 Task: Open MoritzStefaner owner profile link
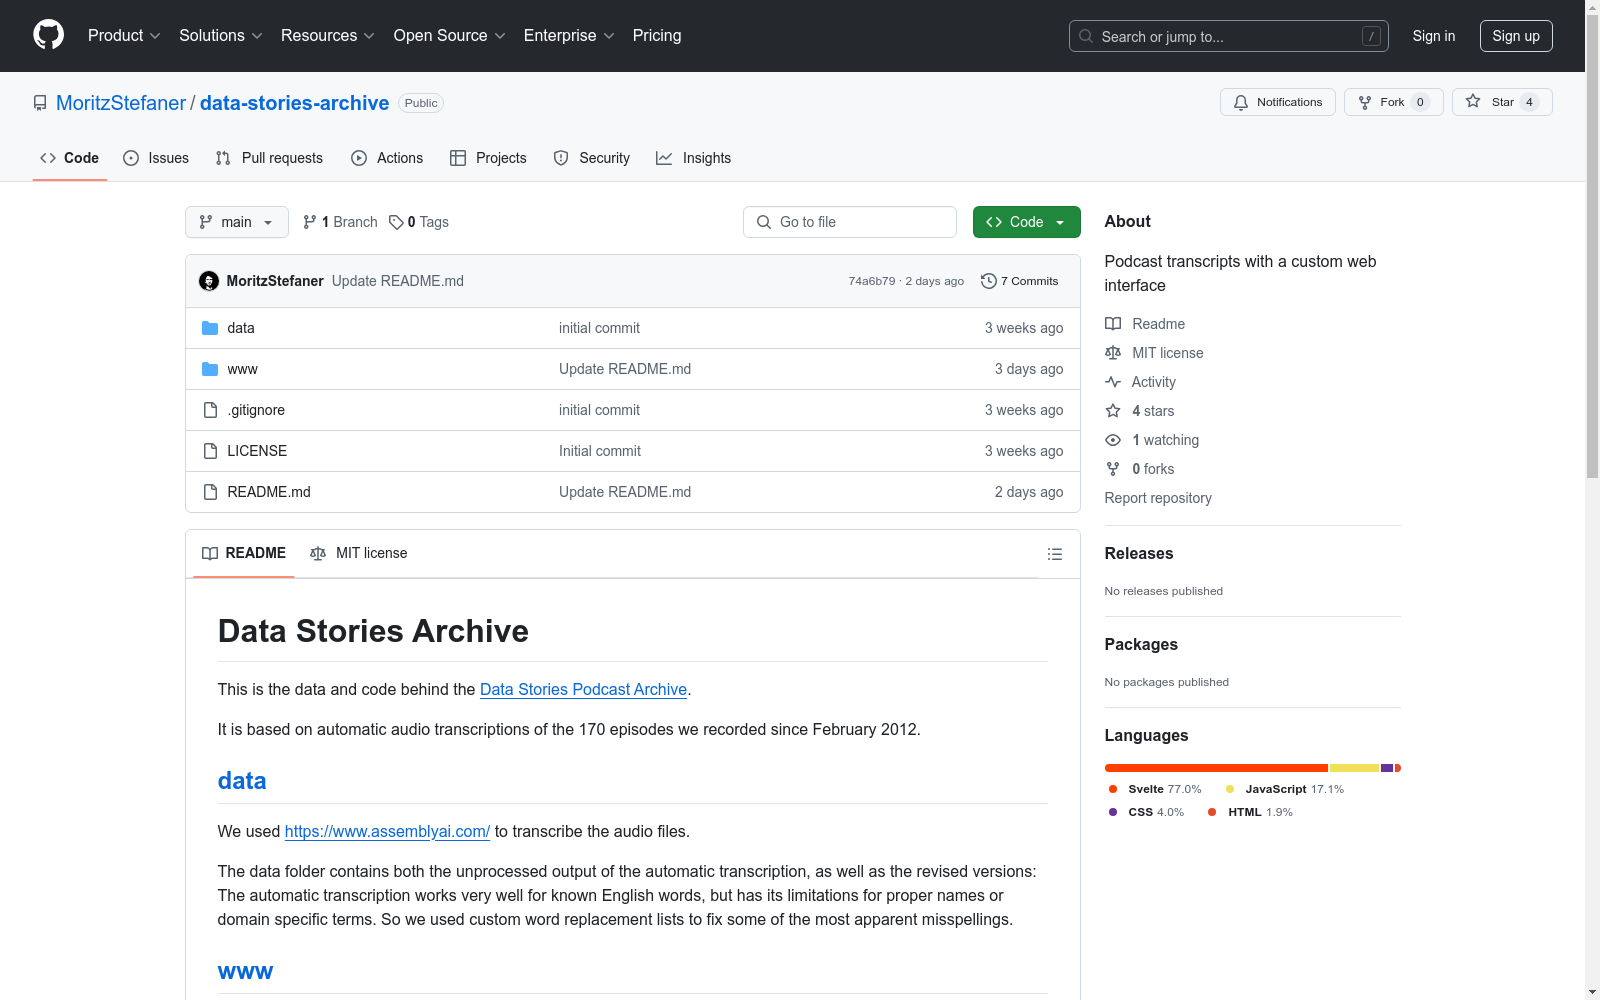tap(121, 103)
